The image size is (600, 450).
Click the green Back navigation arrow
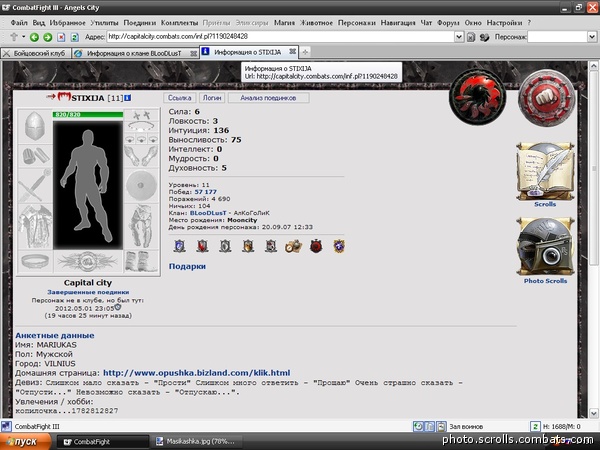34,37
